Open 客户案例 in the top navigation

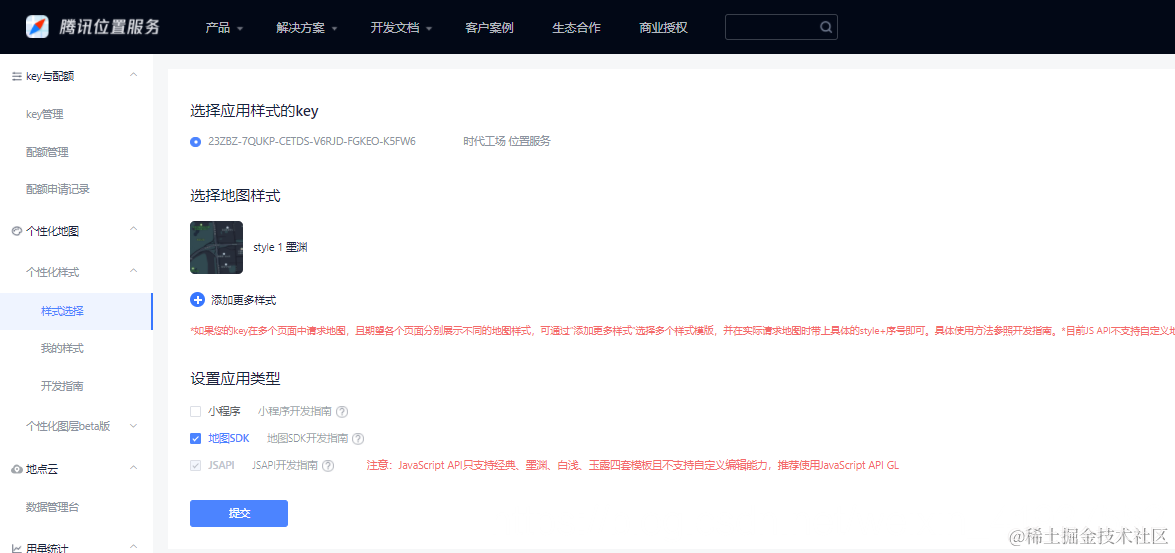489,28
